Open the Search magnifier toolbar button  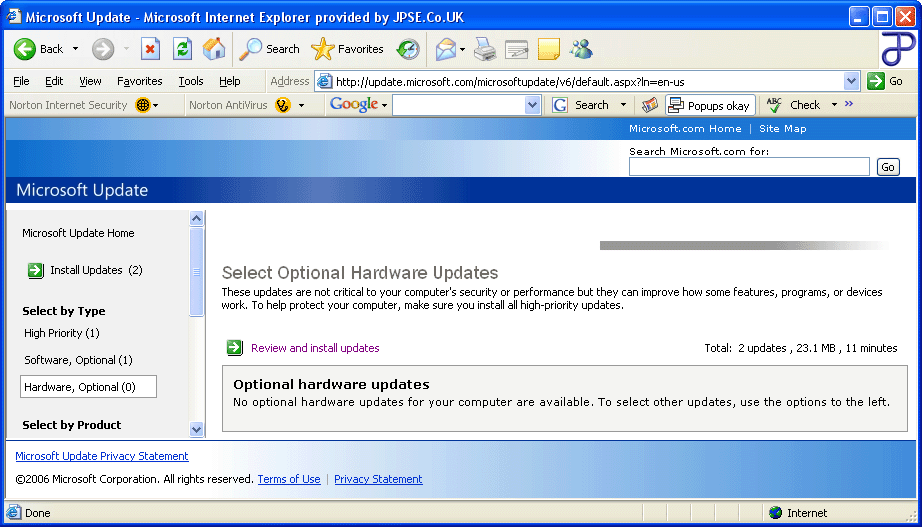tap(269, 49)
